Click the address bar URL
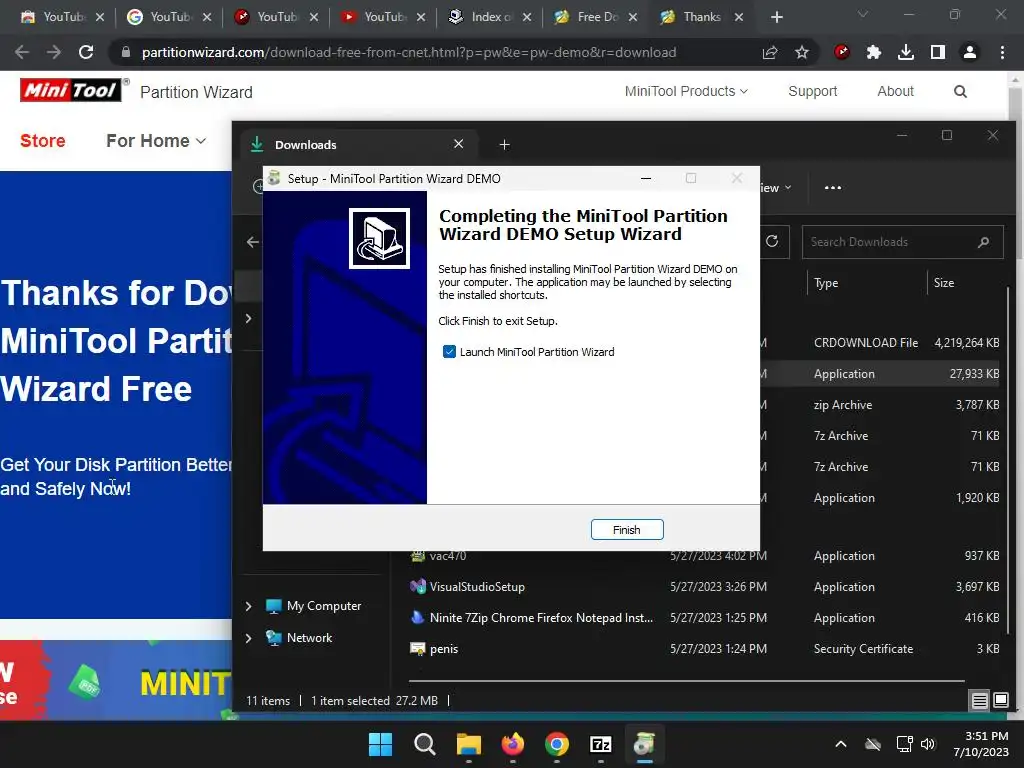The width and height of the screenshot is (1024, 768). 409,52
